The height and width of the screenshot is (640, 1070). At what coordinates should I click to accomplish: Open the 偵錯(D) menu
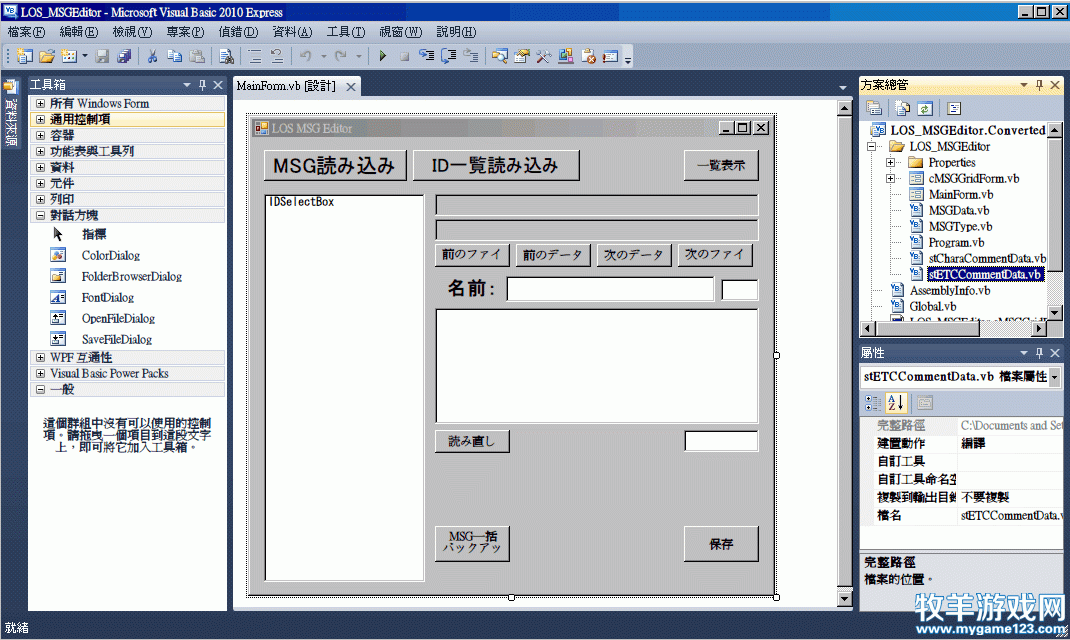(x=238, y=32)
